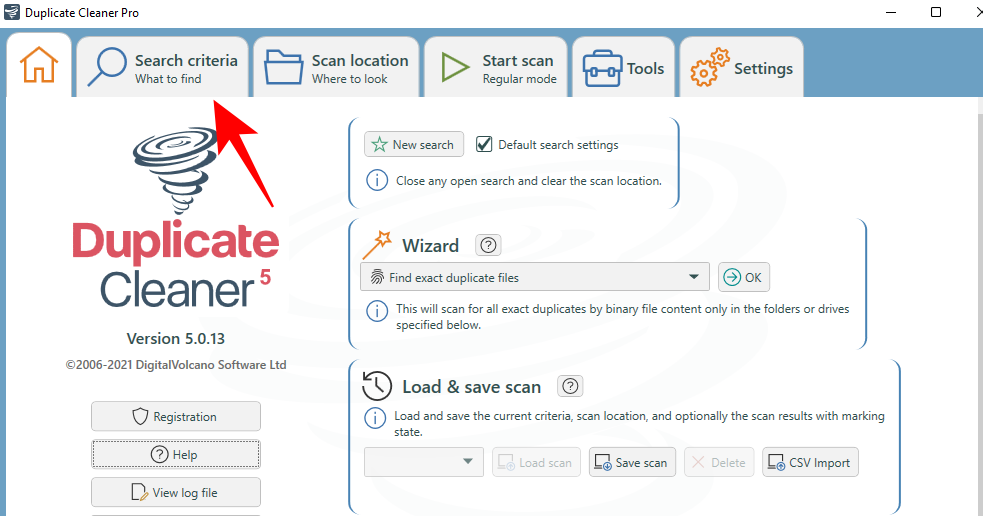Viewport: 983px width, 516px height.
Task: Click the Save scan button
Action: [x=632, y=462]
